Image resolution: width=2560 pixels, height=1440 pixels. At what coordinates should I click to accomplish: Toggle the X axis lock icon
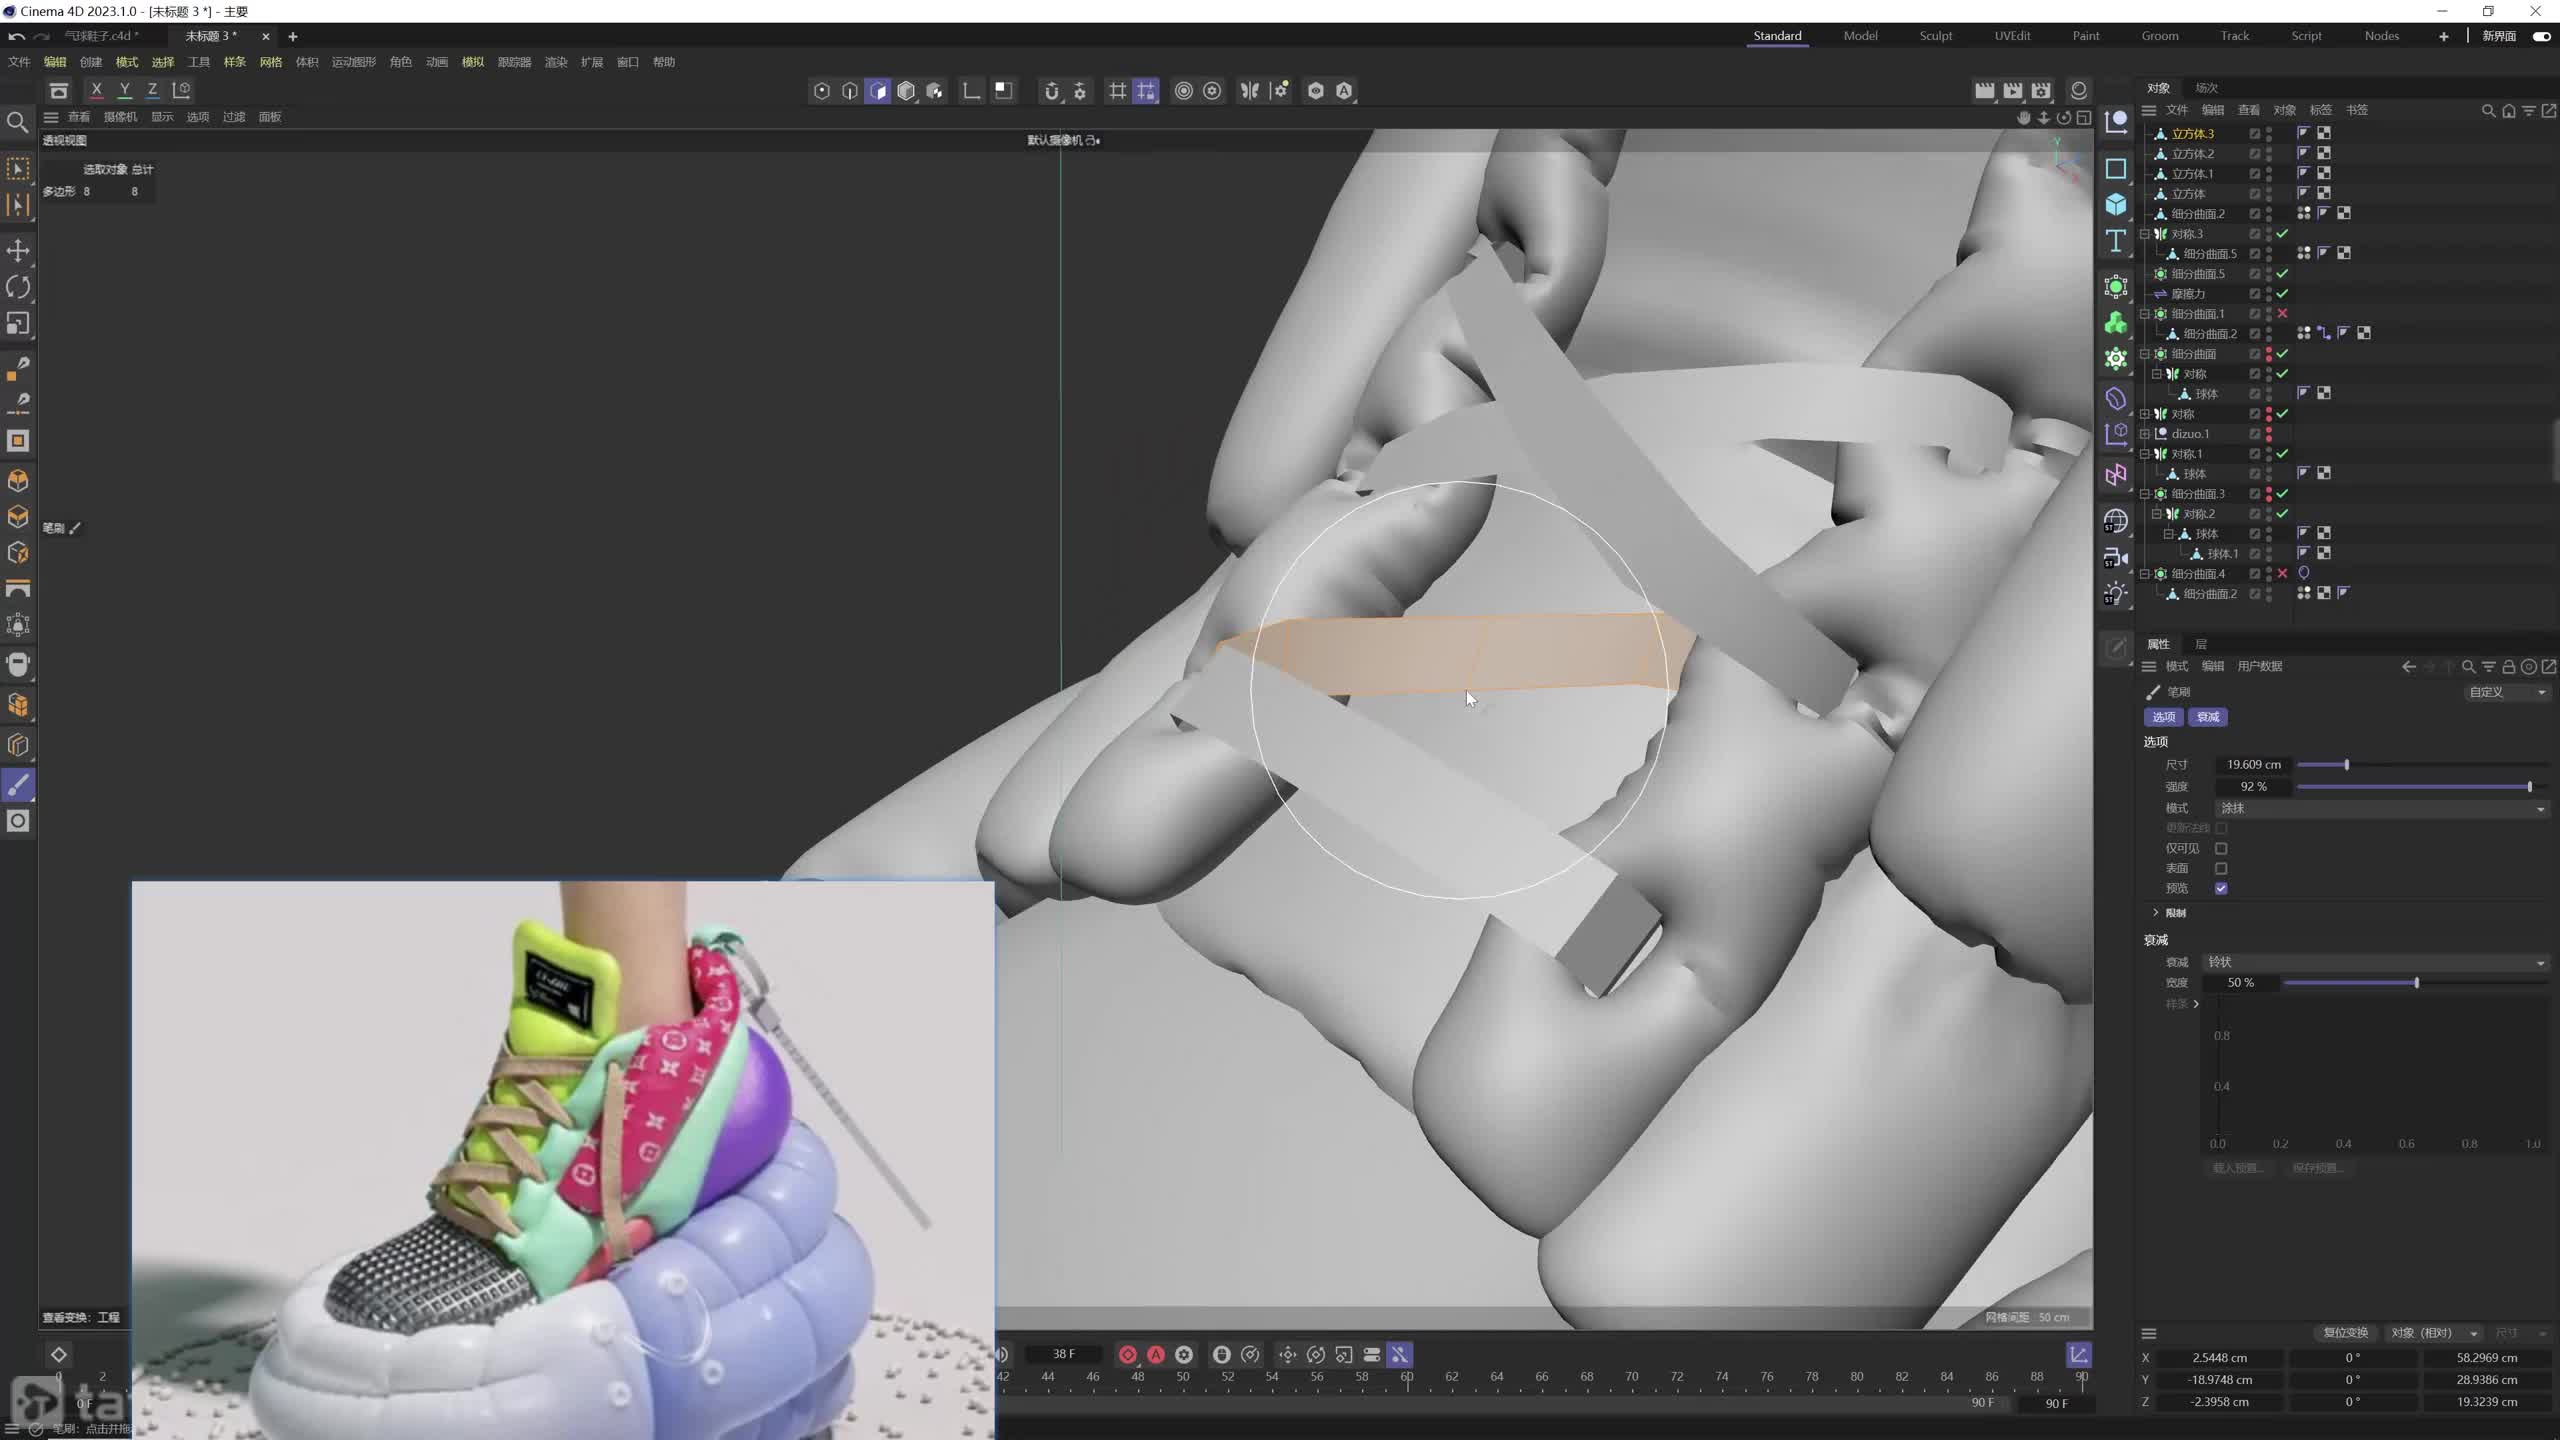[96, 90]
